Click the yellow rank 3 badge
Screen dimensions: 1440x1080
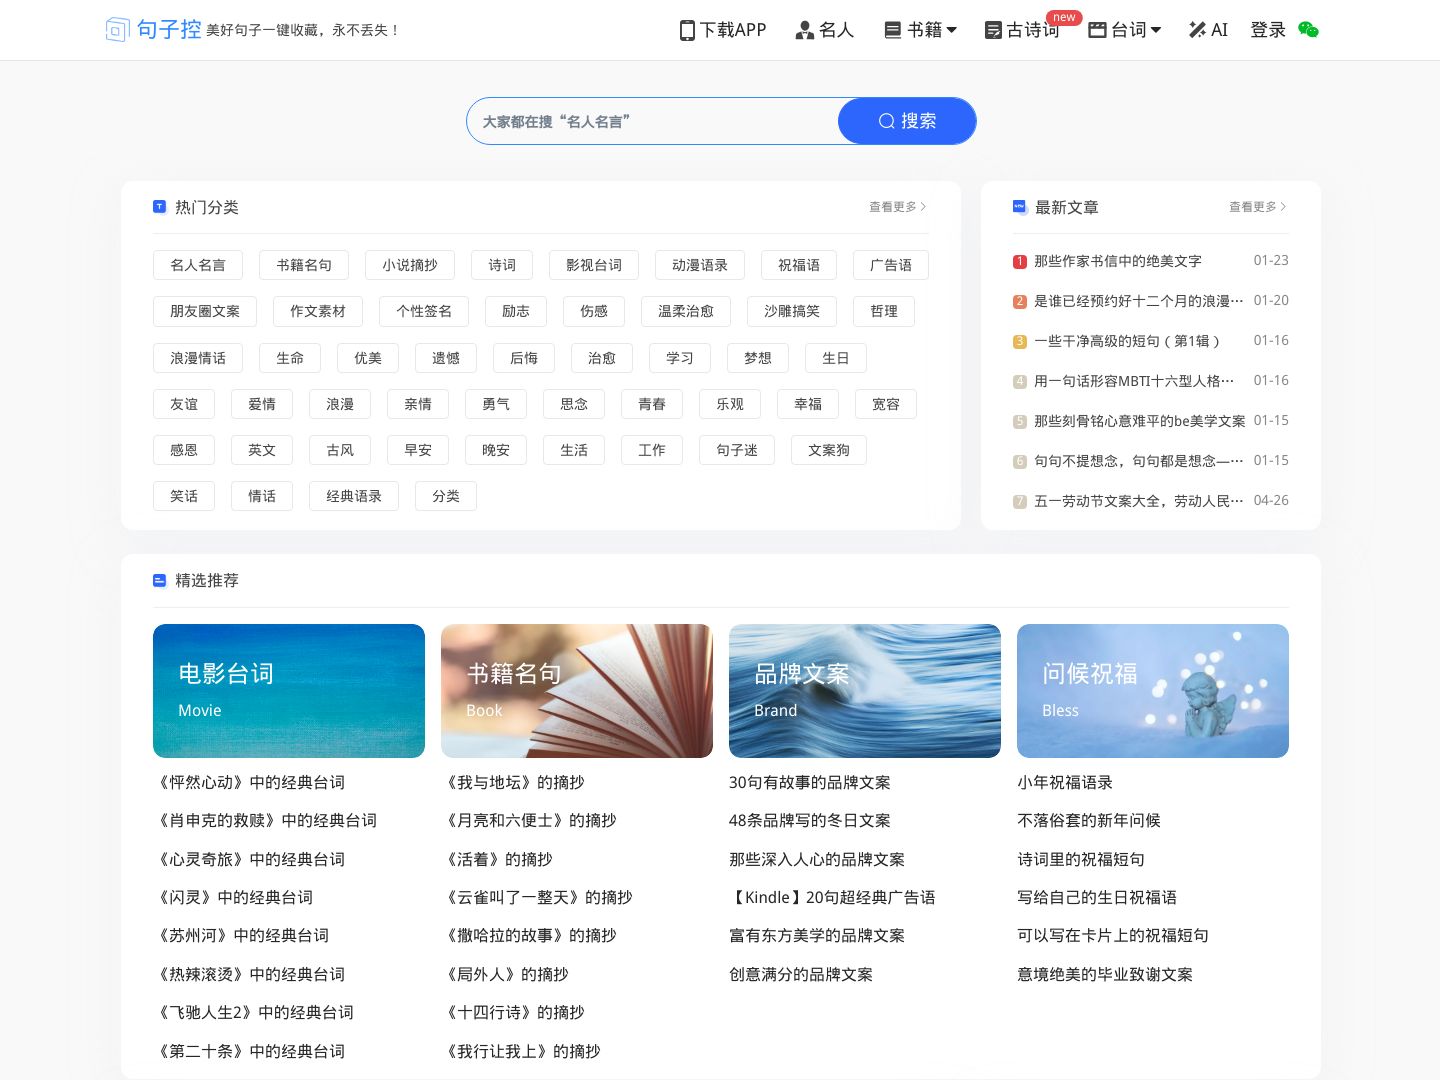[x=1020, y=342]
